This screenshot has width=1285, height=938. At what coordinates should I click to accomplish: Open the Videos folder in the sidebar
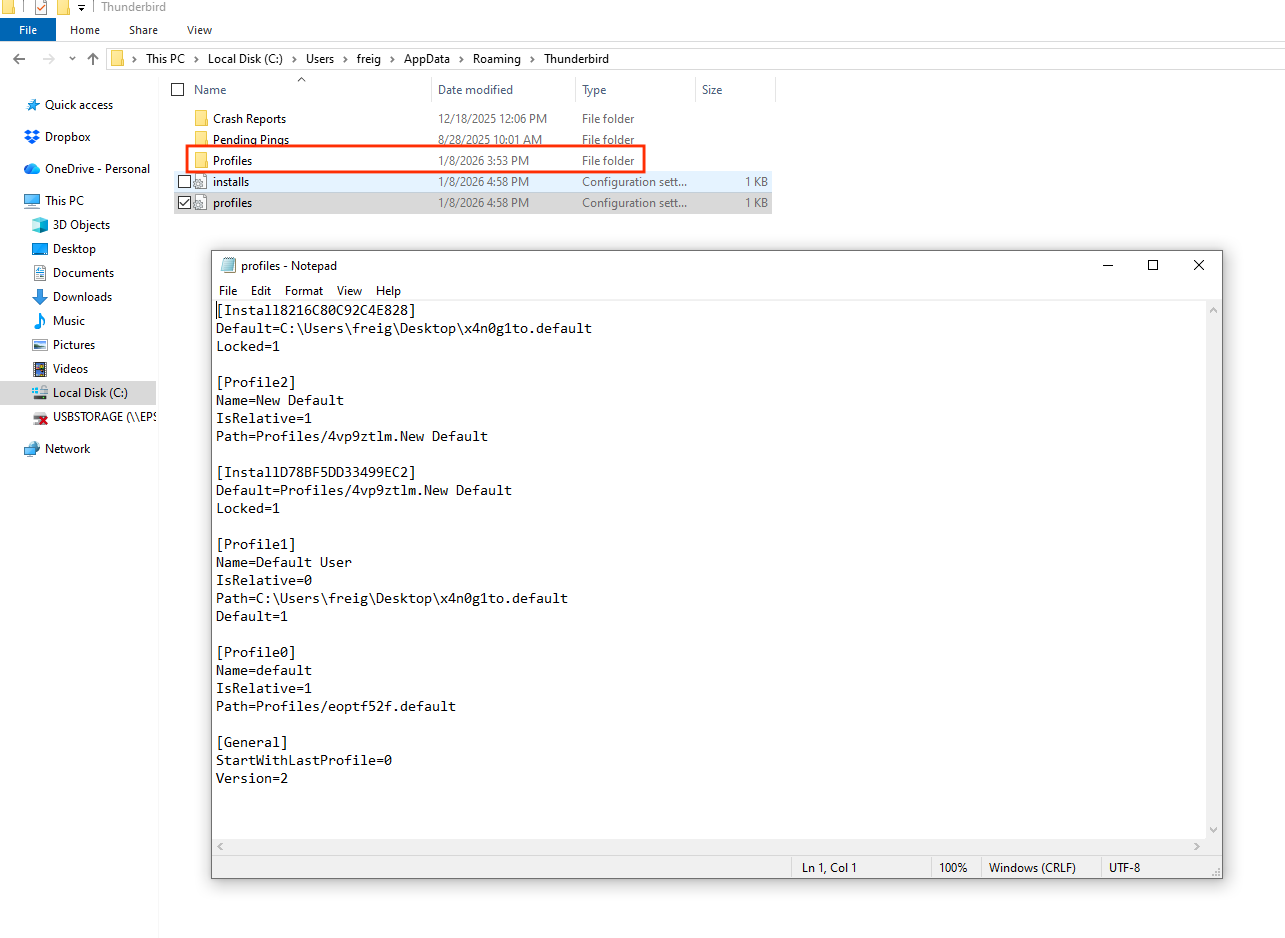tap(70, 369)
